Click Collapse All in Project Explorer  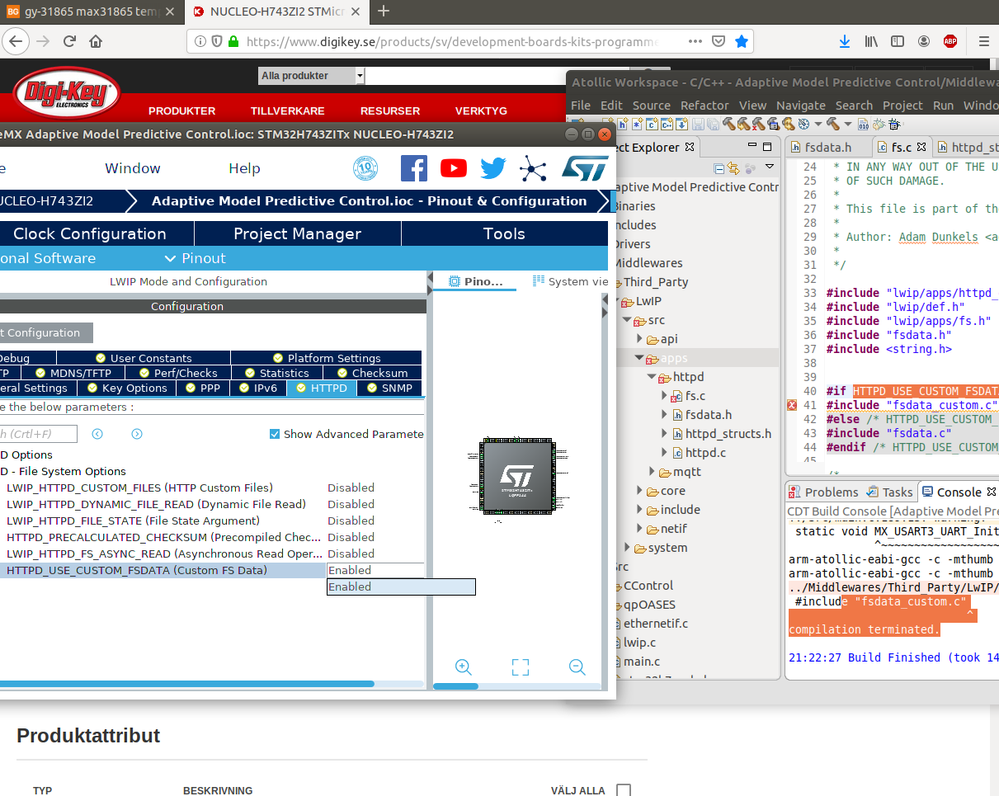pos(719,168)
